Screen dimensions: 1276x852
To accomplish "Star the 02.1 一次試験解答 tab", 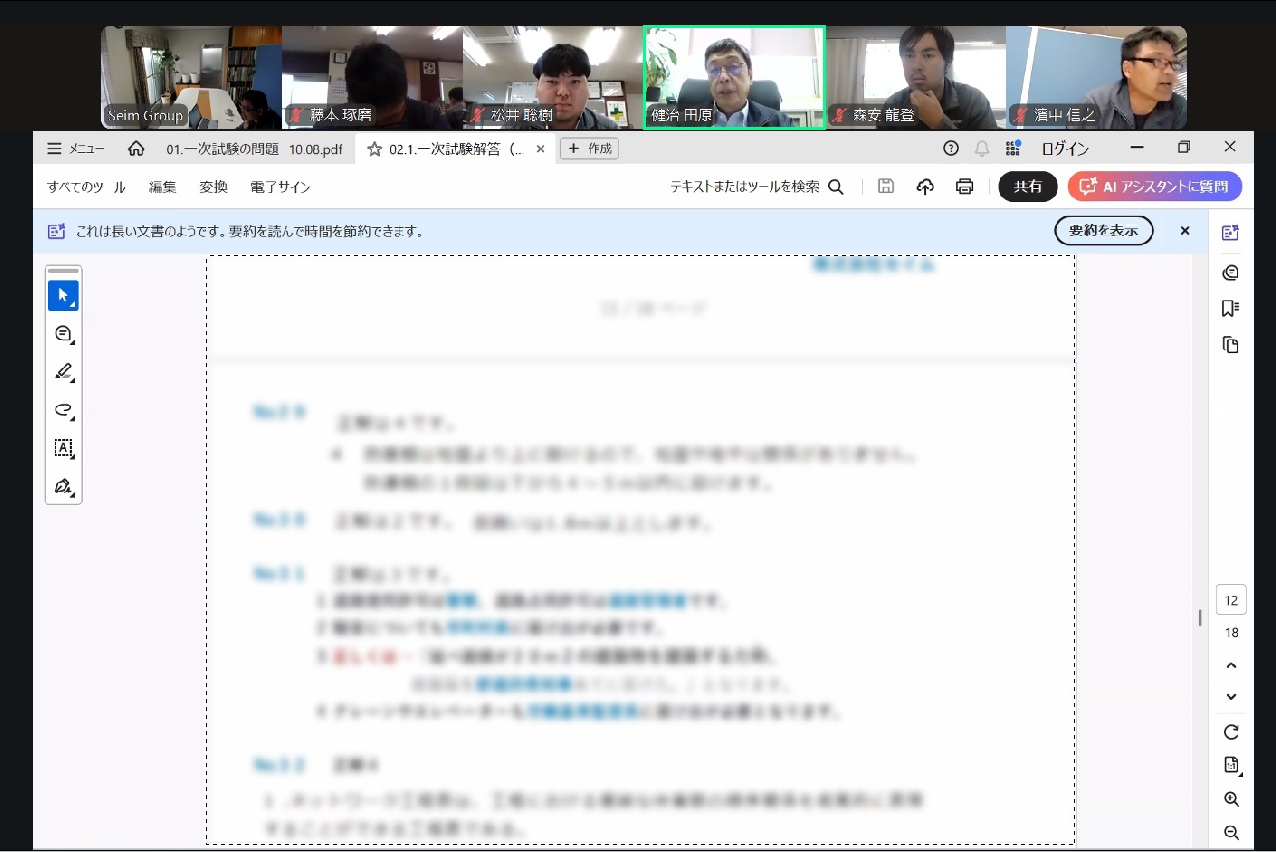I will [375, 149].
